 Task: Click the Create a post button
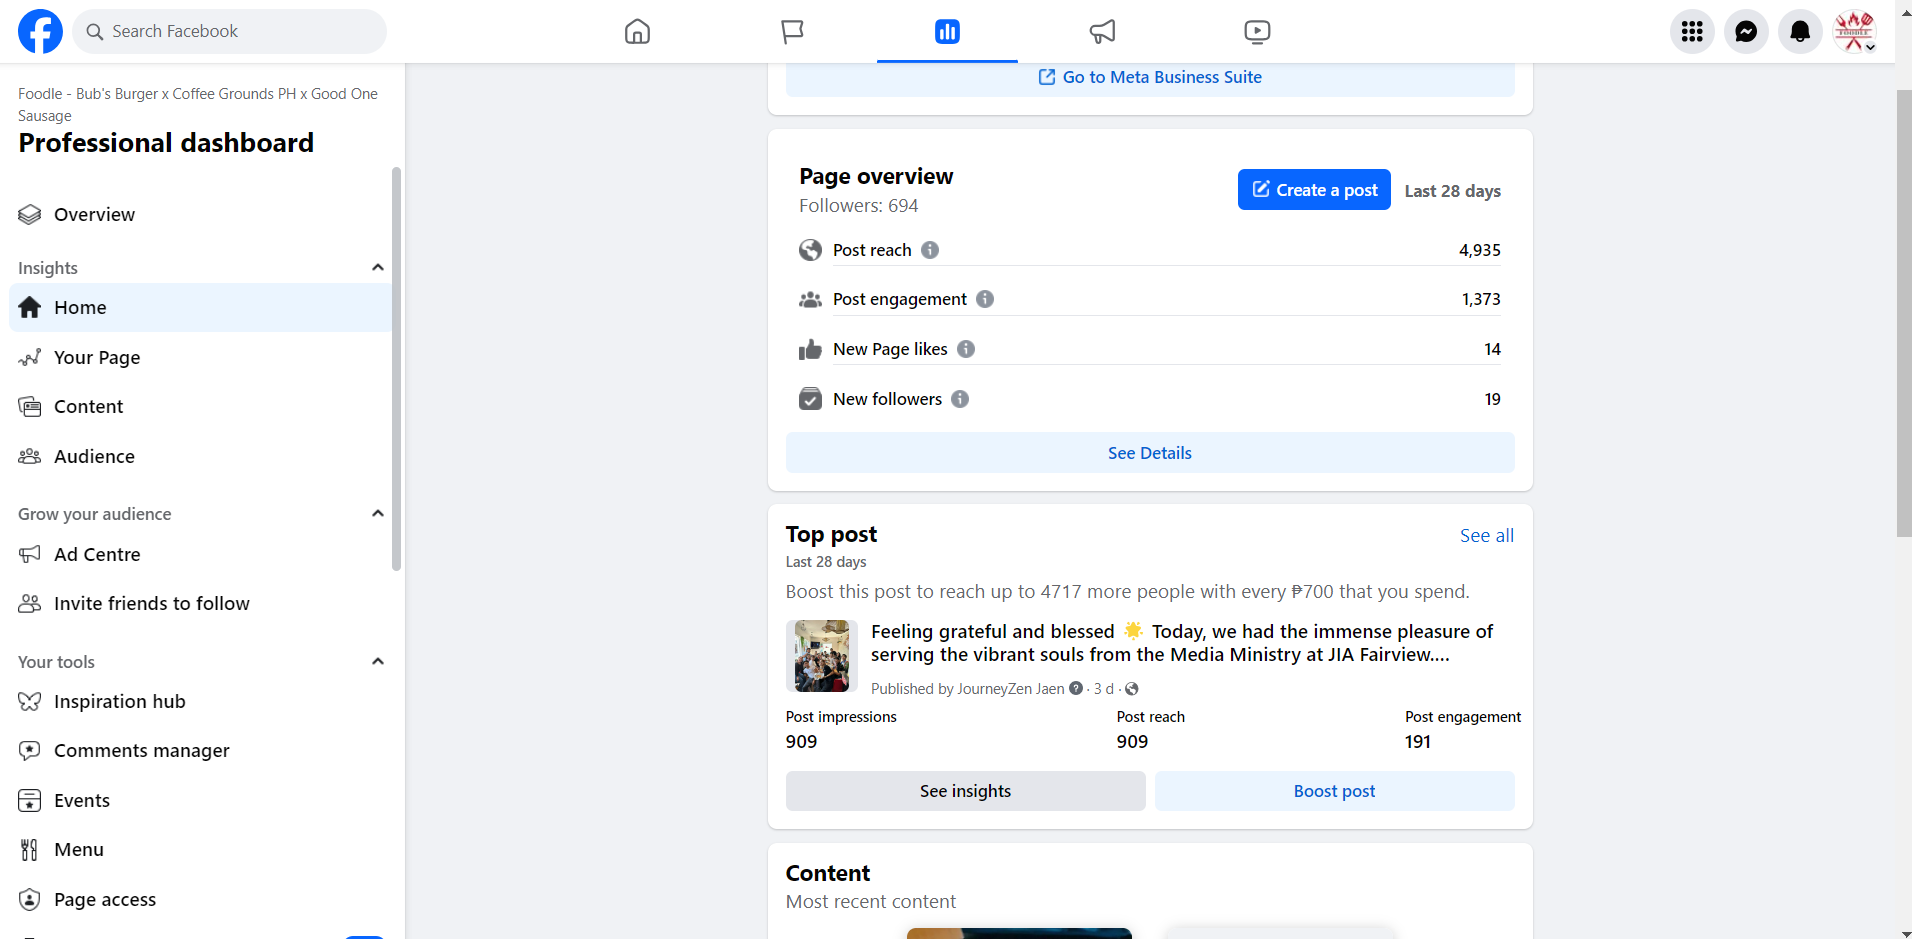(1314, 190)
